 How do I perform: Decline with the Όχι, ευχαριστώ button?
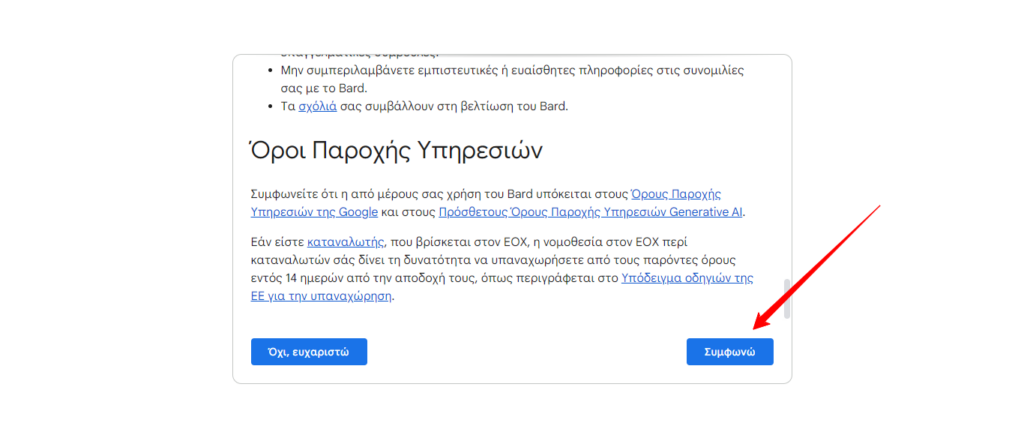point(309,352)
